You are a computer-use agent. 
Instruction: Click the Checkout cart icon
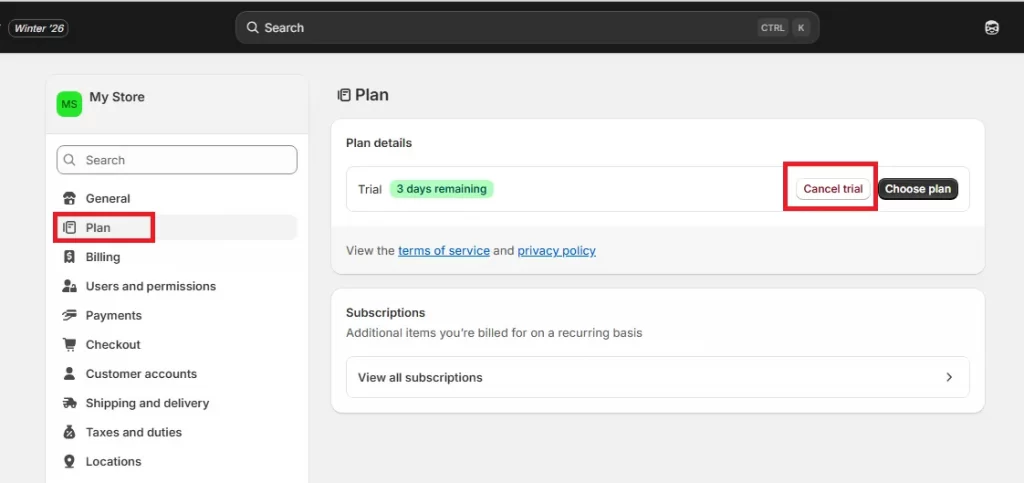click(69, 344)
